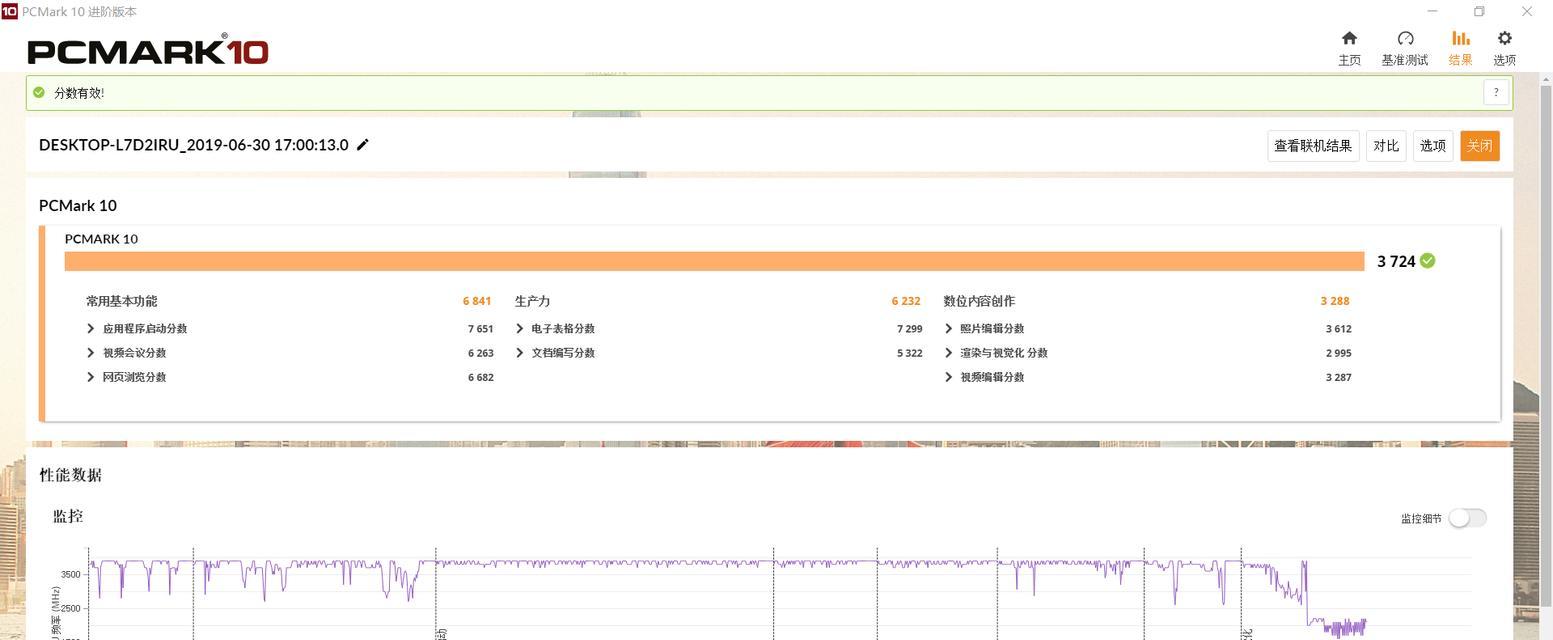Click the PCMark 10 title bar app icon

click(x=9, y=11)
